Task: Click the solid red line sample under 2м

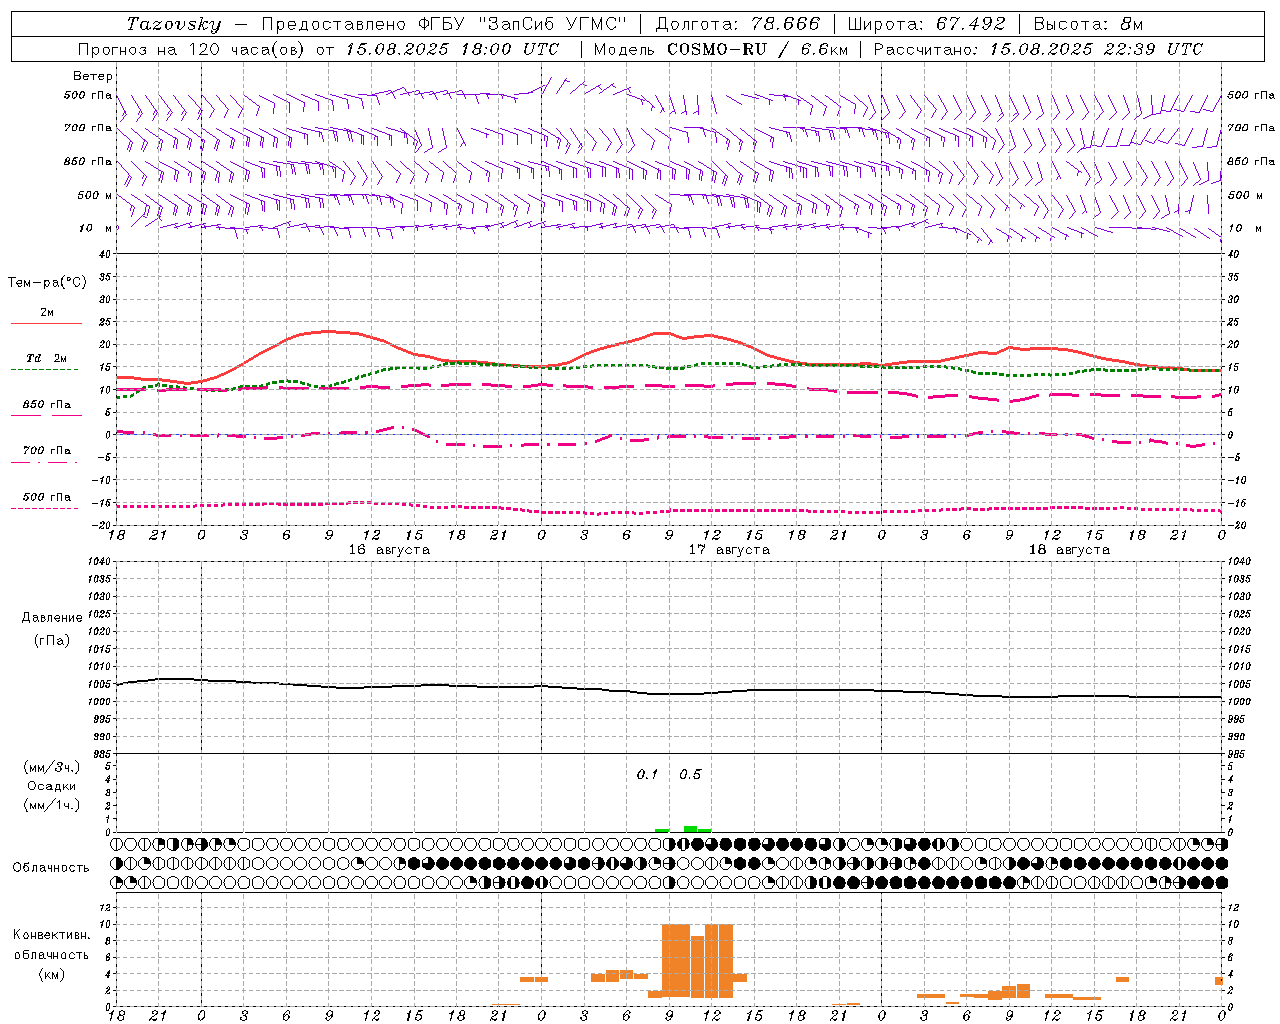Action: (46, 324)
